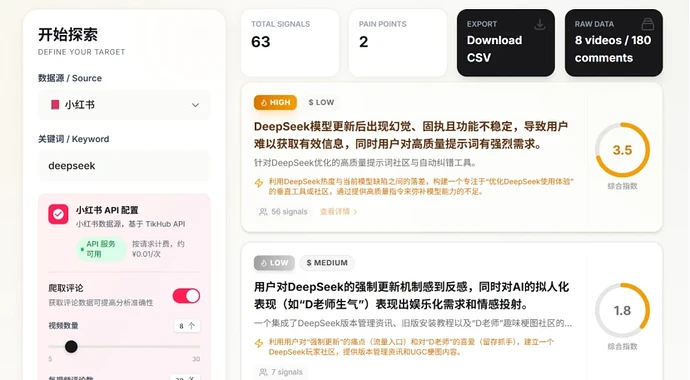Click the API 服务可用 status badge

coord(101,249)
